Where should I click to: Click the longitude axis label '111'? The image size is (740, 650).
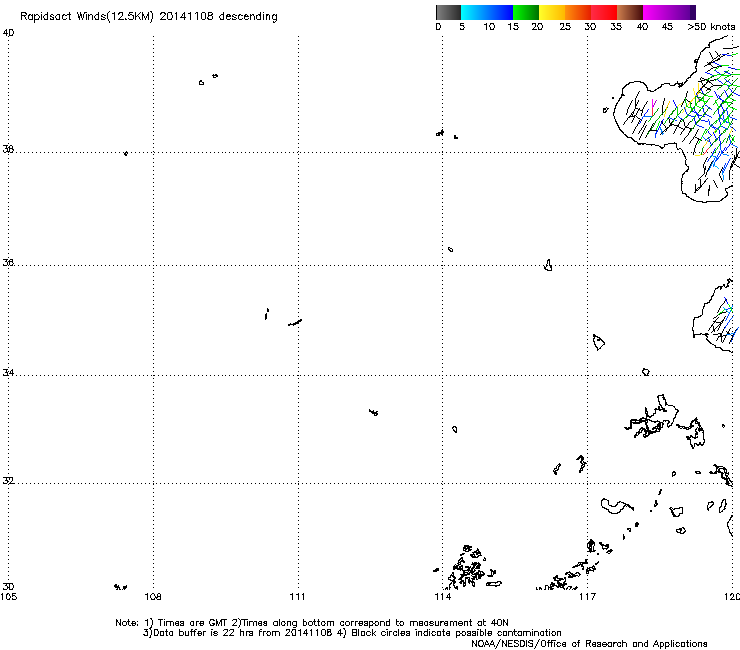click(x=297, y=597)
